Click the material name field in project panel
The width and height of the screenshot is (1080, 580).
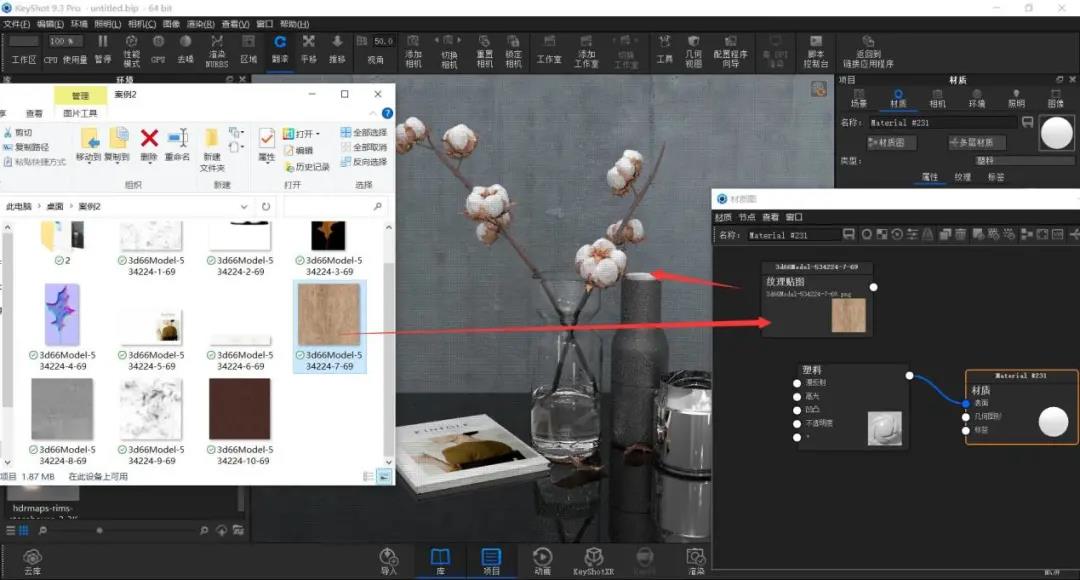coord(942,123)
